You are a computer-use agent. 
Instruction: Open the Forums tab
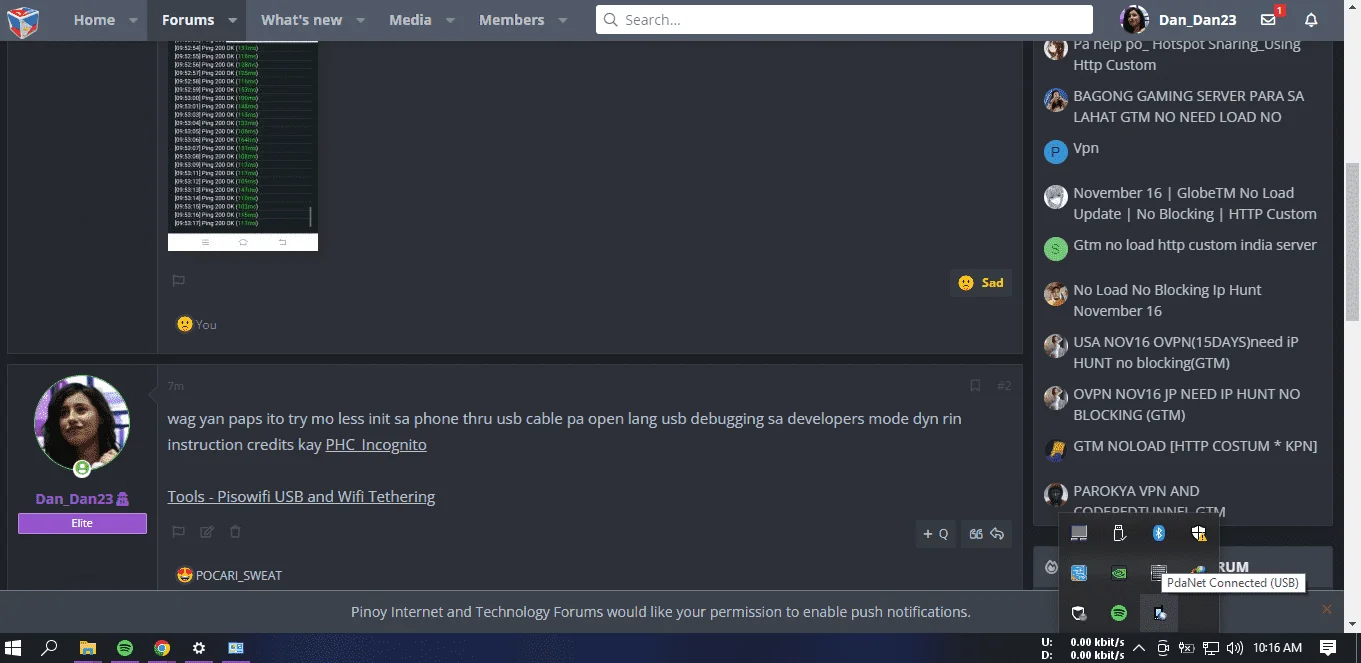[x=188, y=20]
